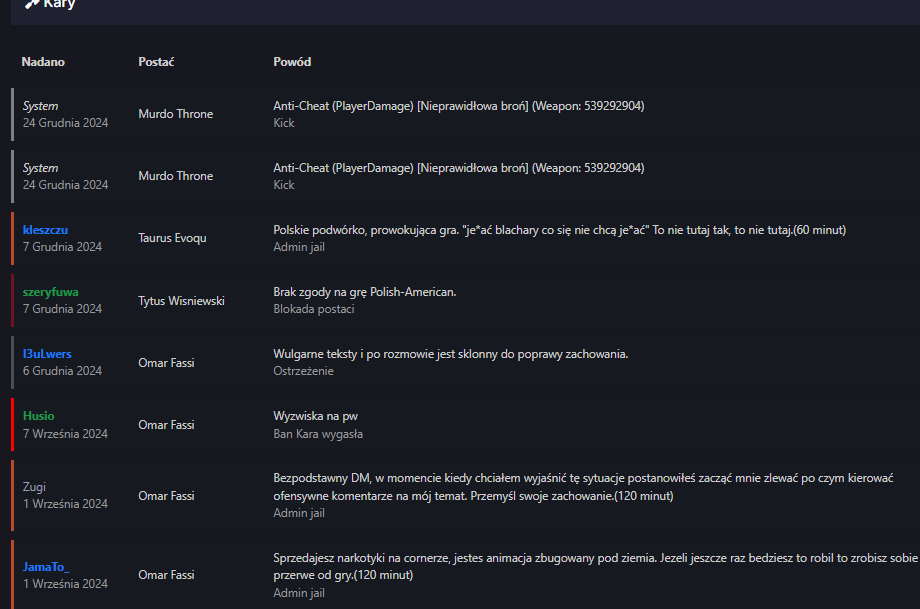This screenshot has width=920, height=609.
Task: Click the Kary section title
Action: point(59,4)
